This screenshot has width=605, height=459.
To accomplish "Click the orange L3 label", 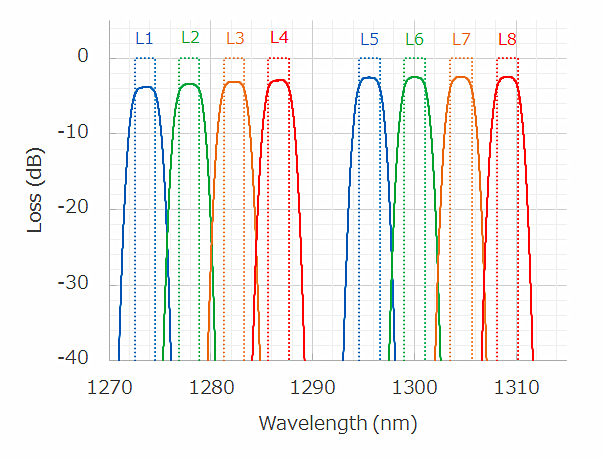I will [235, 39].
